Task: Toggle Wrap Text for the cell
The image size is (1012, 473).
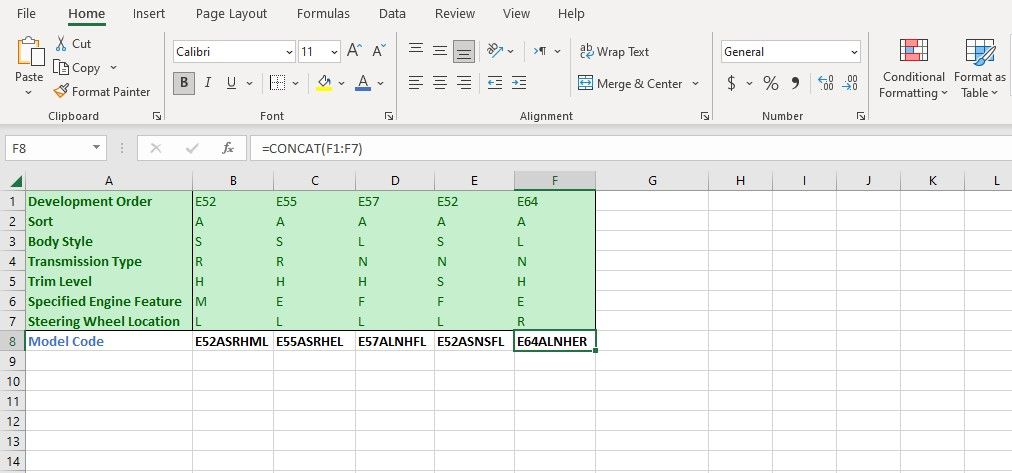Action: point(613,52)
